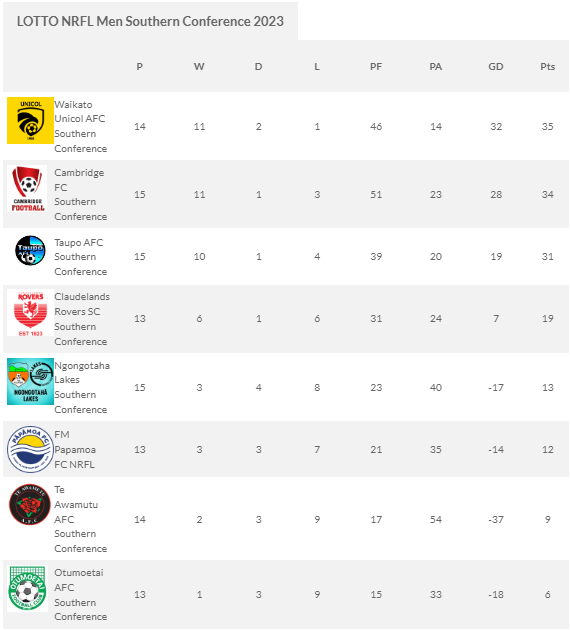The image size is (570, 630).
Task: Open FM Papamoa FC NRFL team link
Action: (x=75, y=450)
